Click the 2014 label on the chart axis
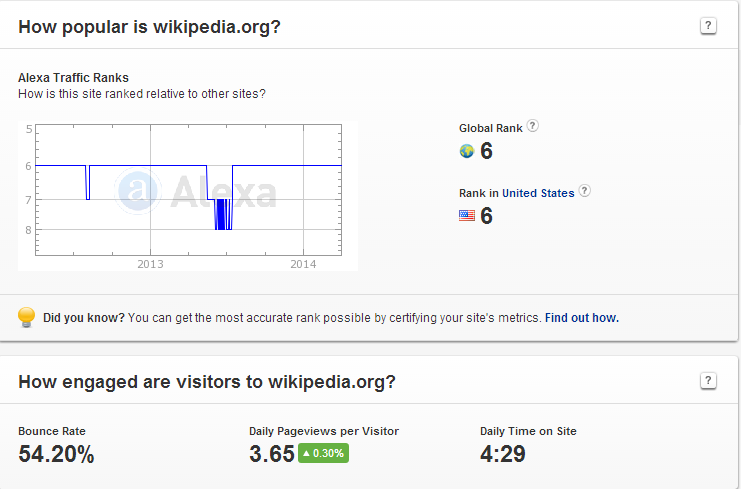 click(x=303, y=264)
